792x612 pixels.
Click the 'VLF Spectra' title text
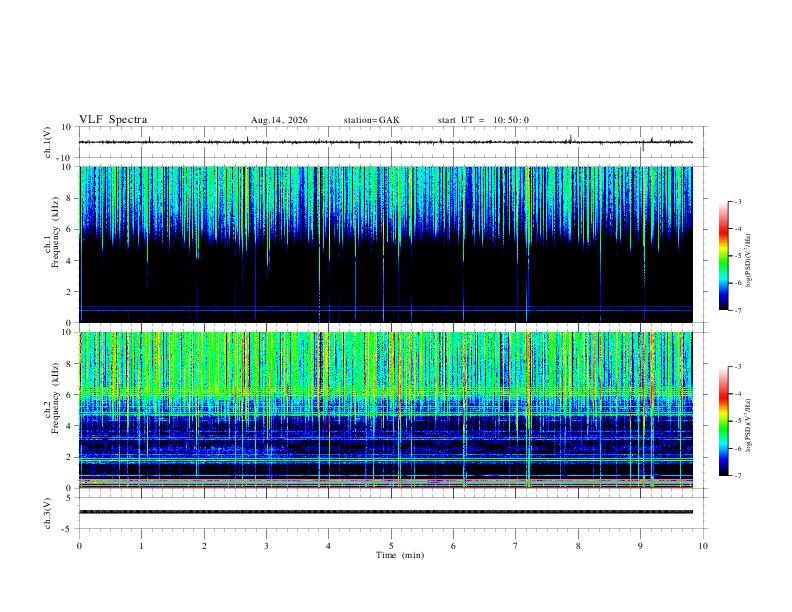pos(113,120)
